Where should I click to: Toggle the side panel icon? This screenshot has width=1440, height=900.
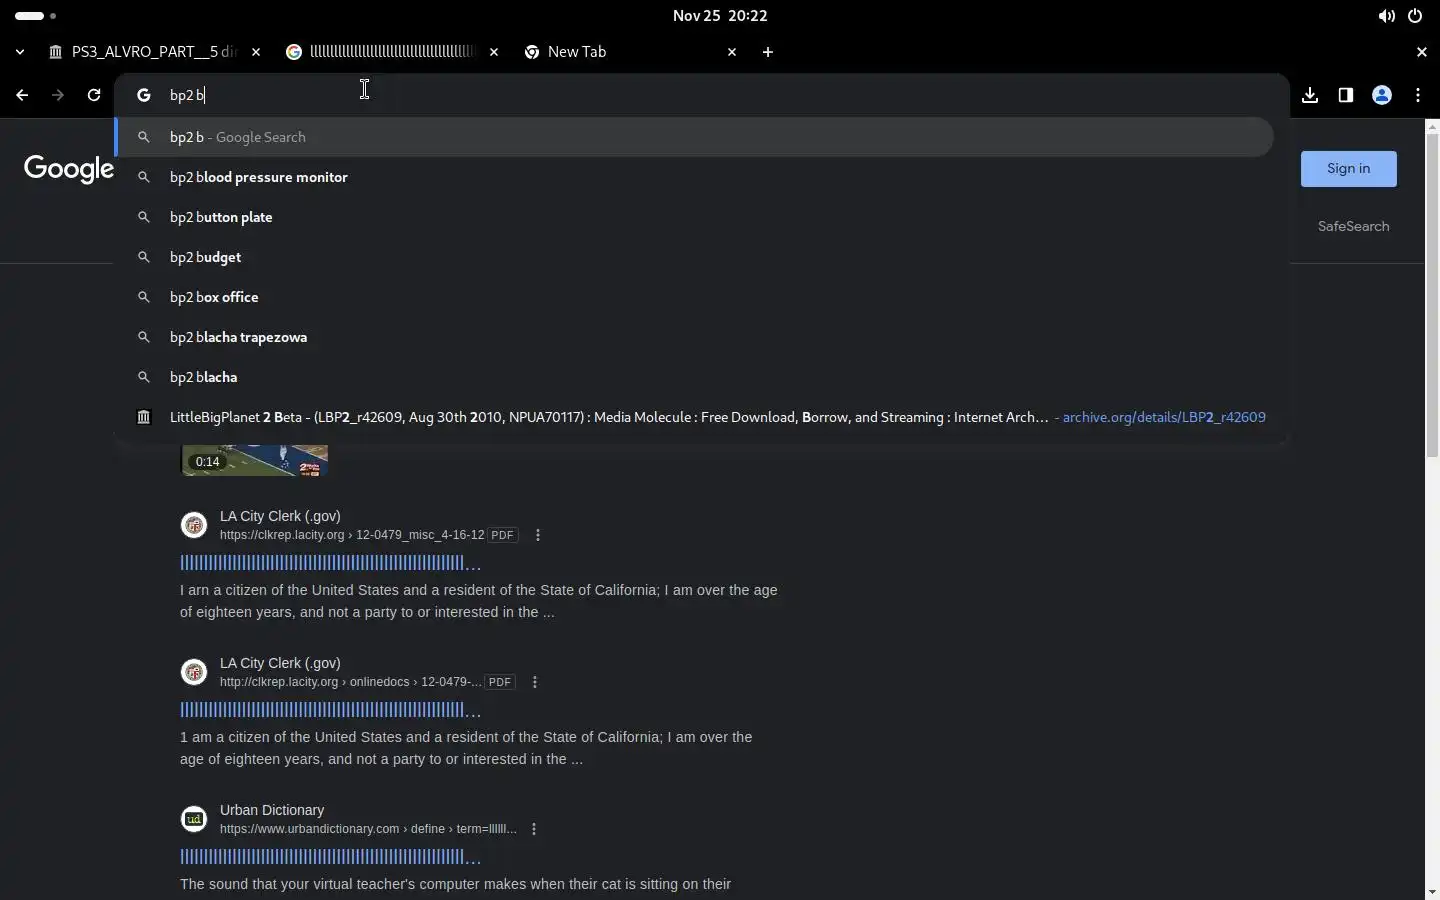1346,95
